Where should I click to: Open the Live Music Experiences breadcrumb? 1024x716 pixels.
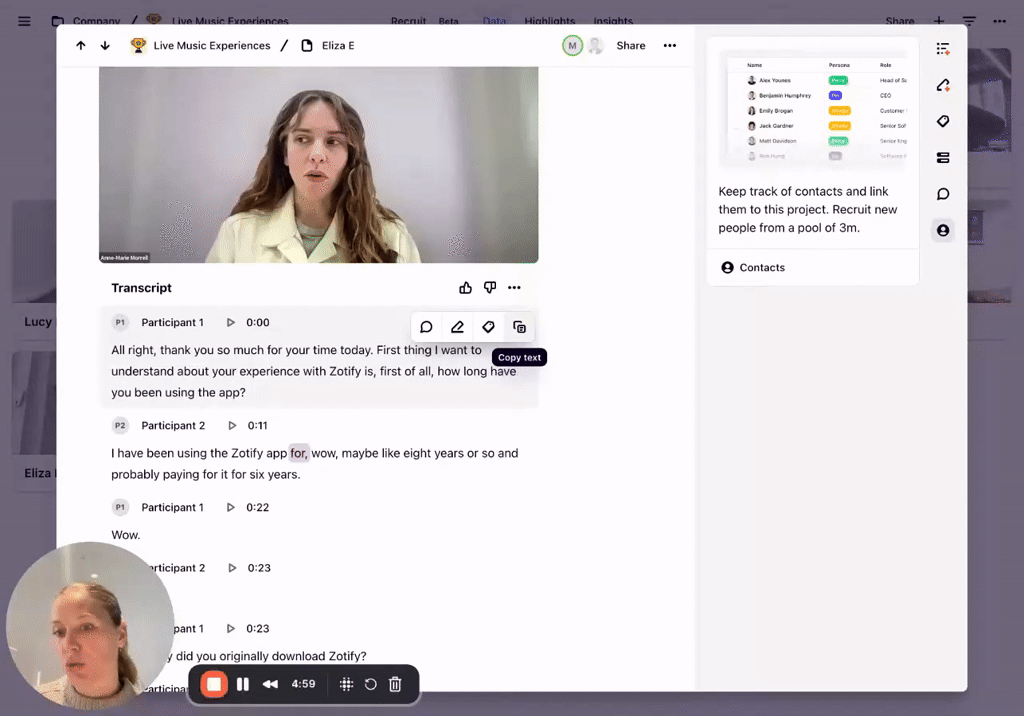[211, 46]
